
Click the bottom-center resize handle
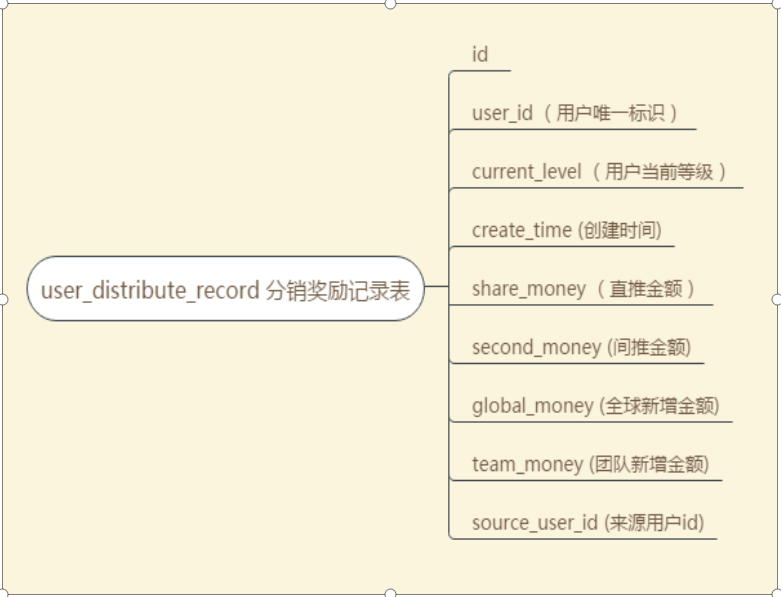click(390, 593)
